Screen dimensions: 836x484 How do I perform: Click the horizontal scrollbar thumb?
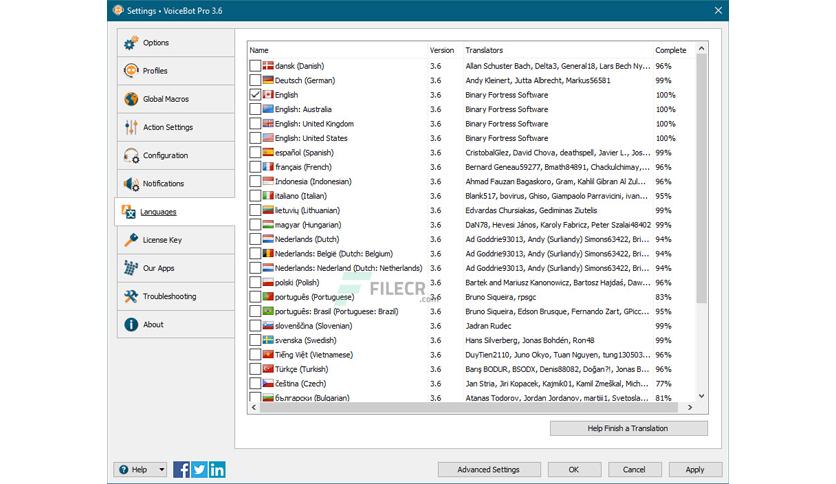(468, 407)
